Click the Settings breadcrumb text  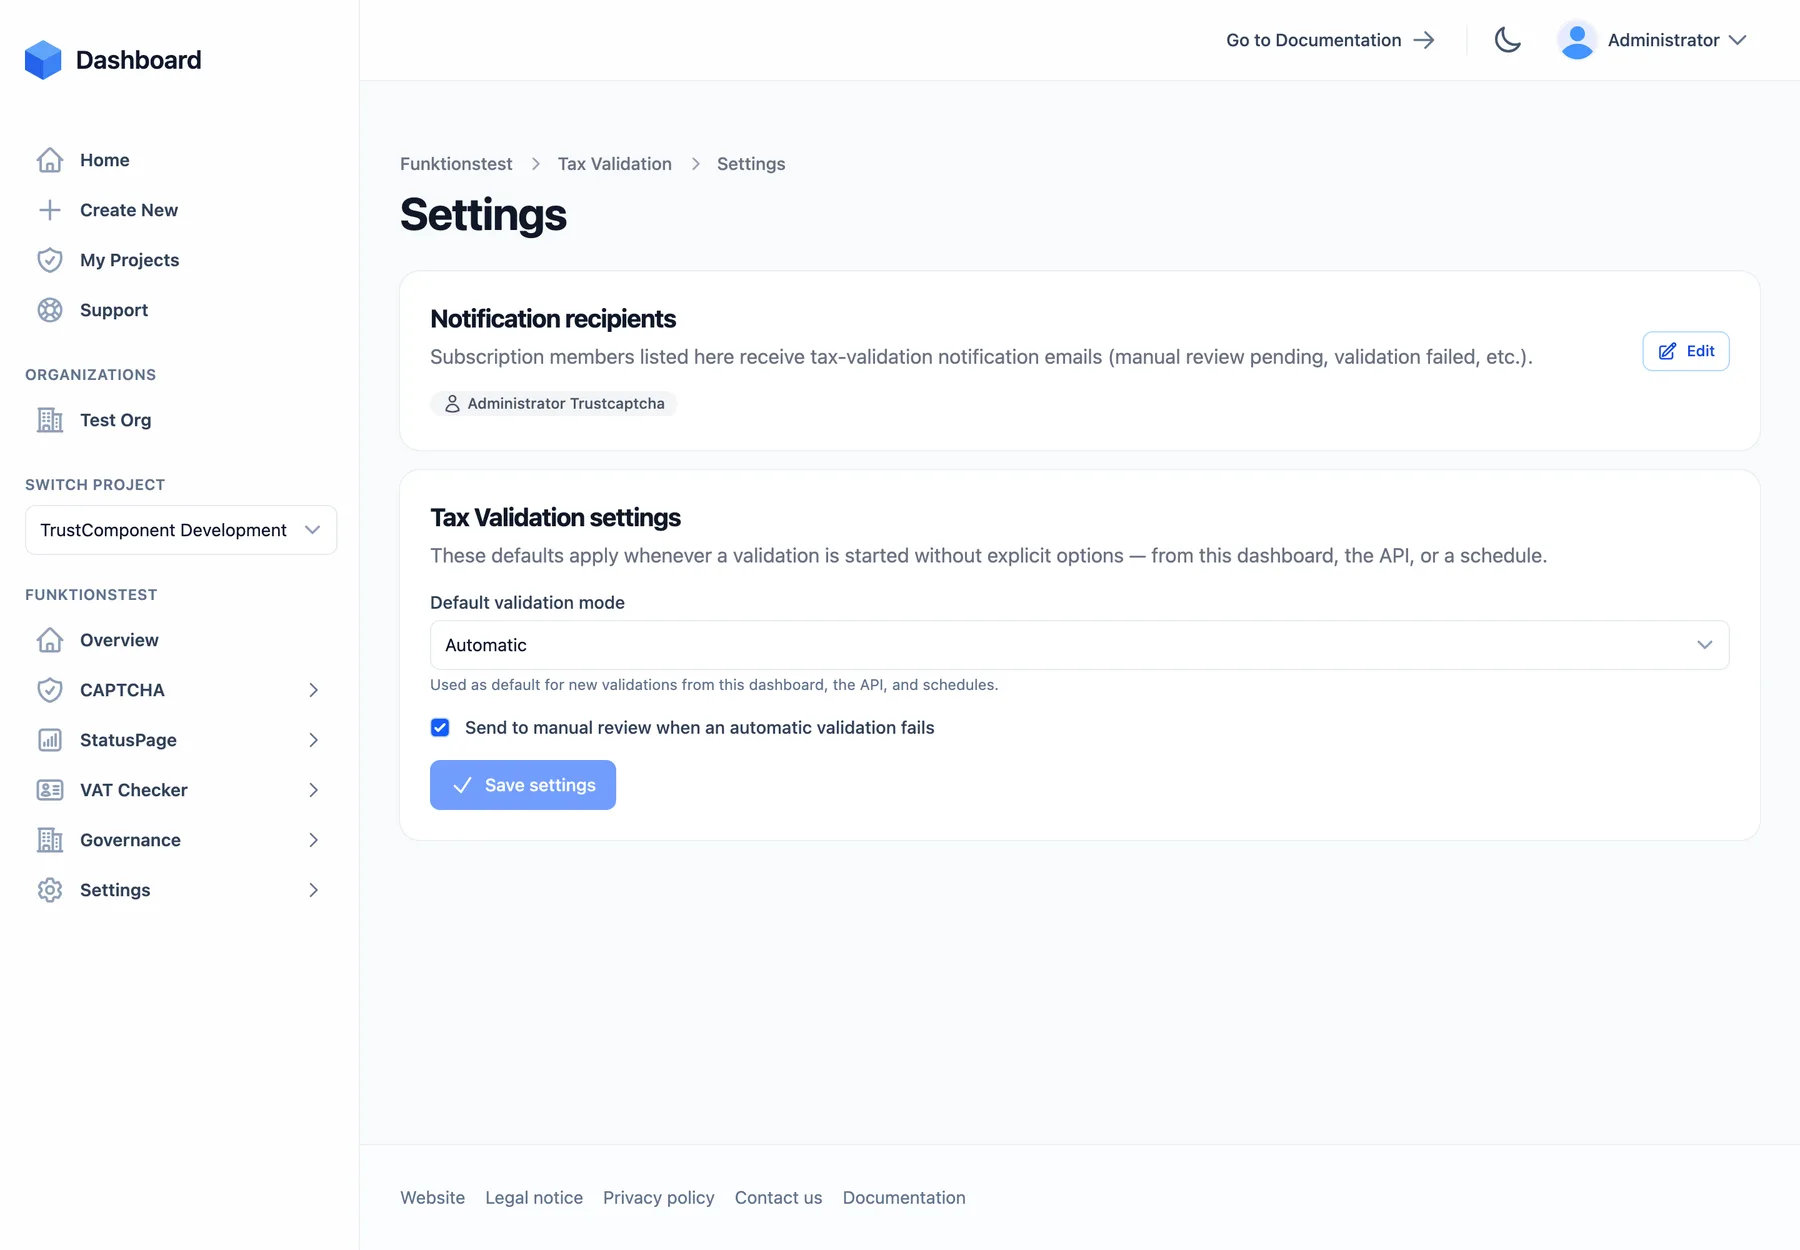751,164
